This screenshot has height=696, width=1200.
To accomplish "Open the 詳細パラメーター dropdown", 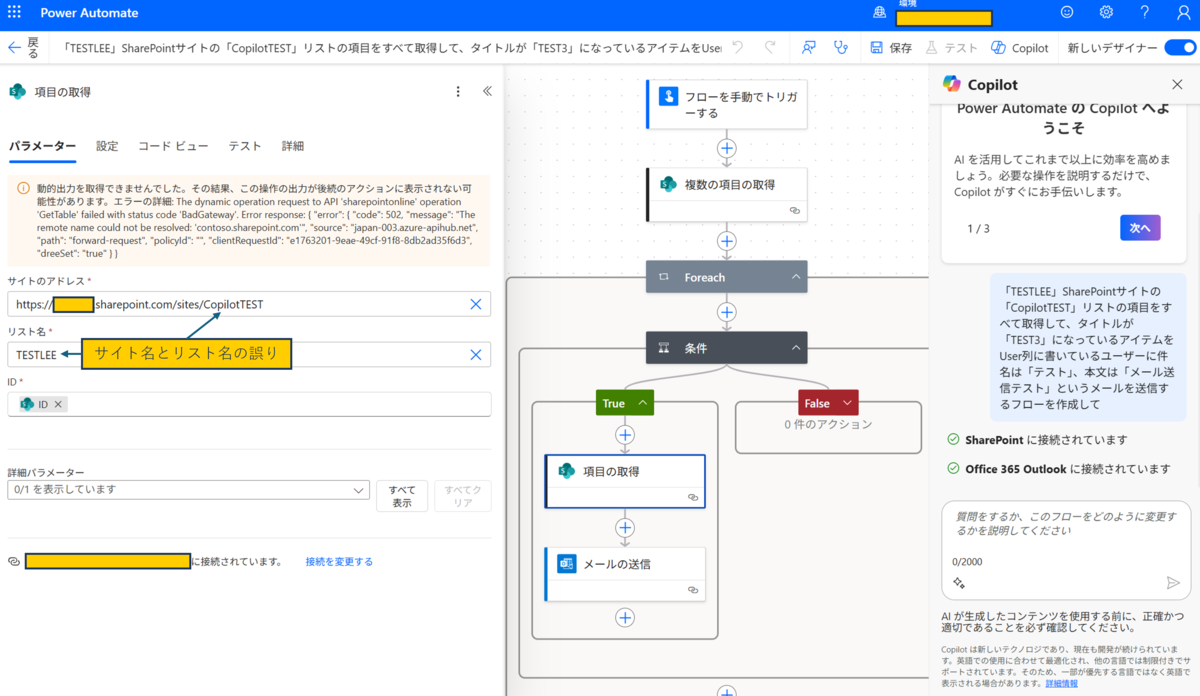I will 188,490.
